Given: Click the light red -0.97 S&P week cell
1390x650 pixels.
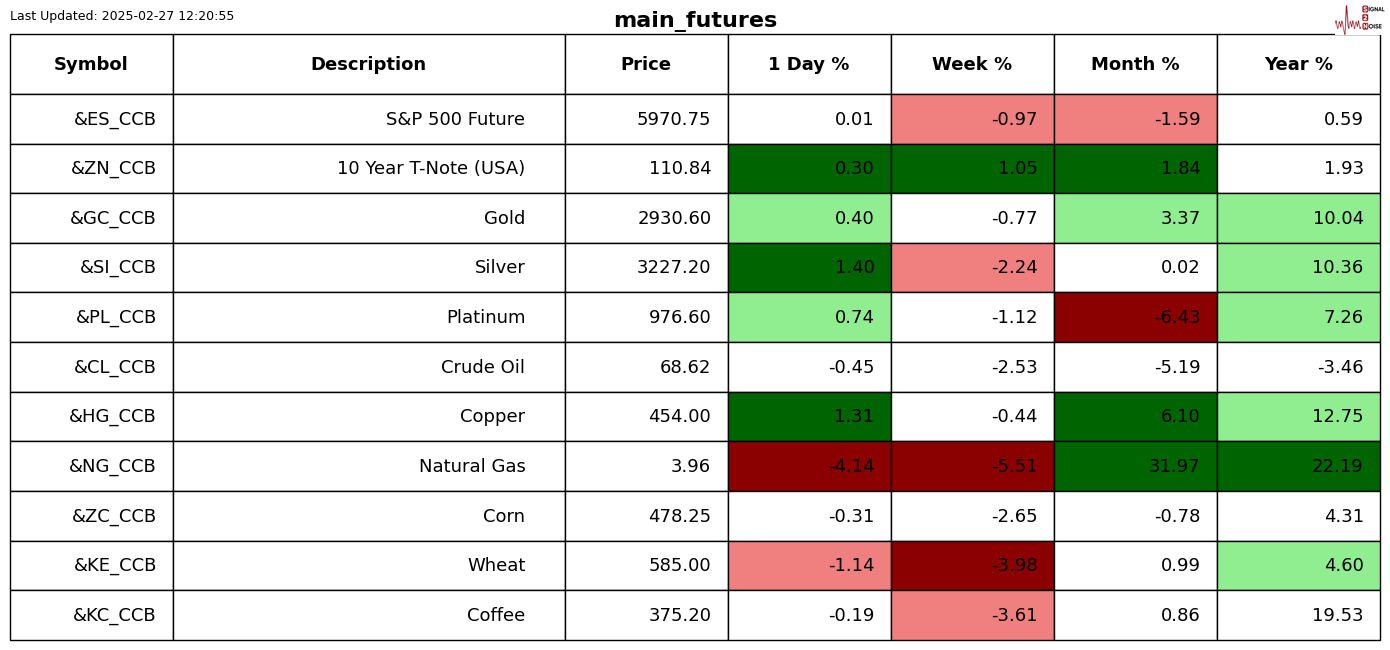Looking at the screenshot, I should point(972,119).
